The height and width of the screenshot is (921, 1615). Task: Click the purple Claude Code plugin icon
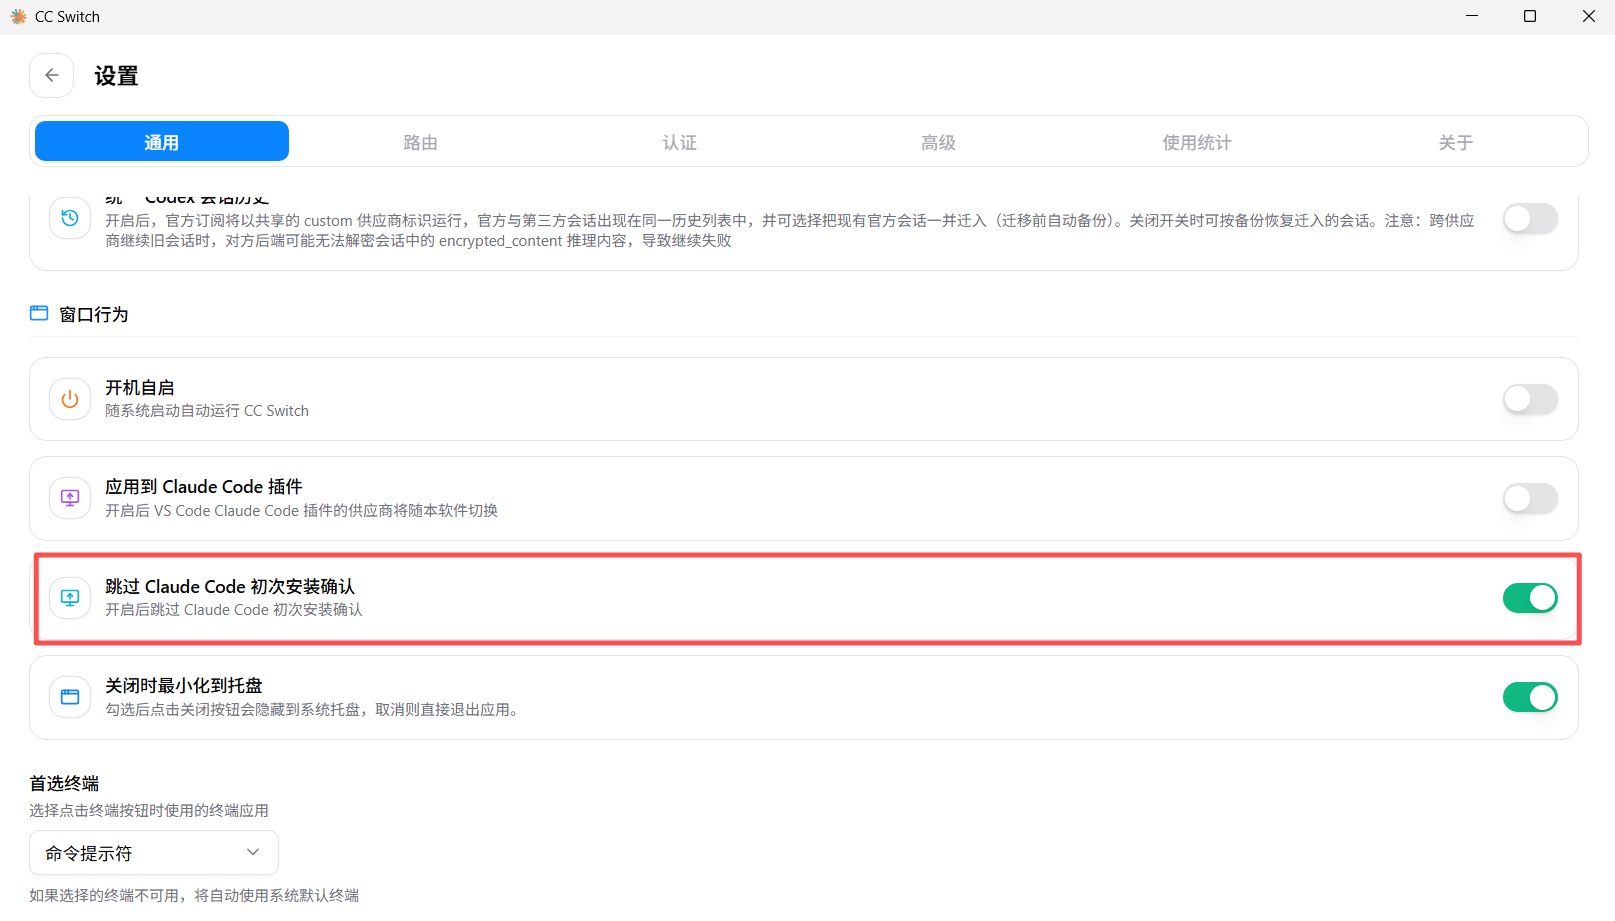click(x=70, y=498)
